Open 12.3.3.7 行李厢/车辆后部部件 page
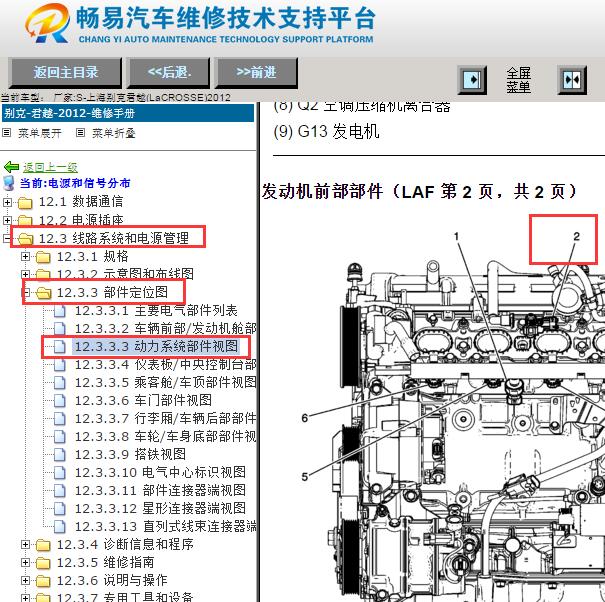Viewport: 605px width, 602px height. 166,418
